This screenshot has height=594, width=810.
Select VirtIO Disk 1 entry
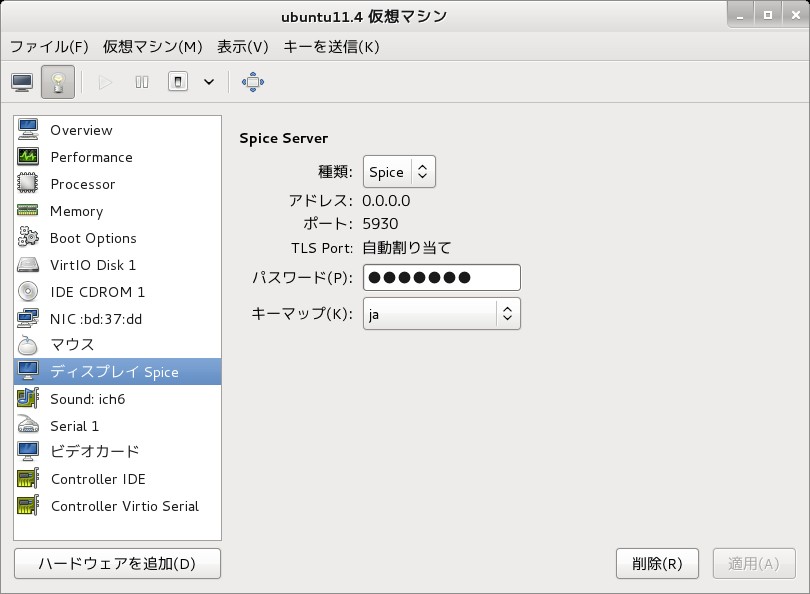point(118,264)
